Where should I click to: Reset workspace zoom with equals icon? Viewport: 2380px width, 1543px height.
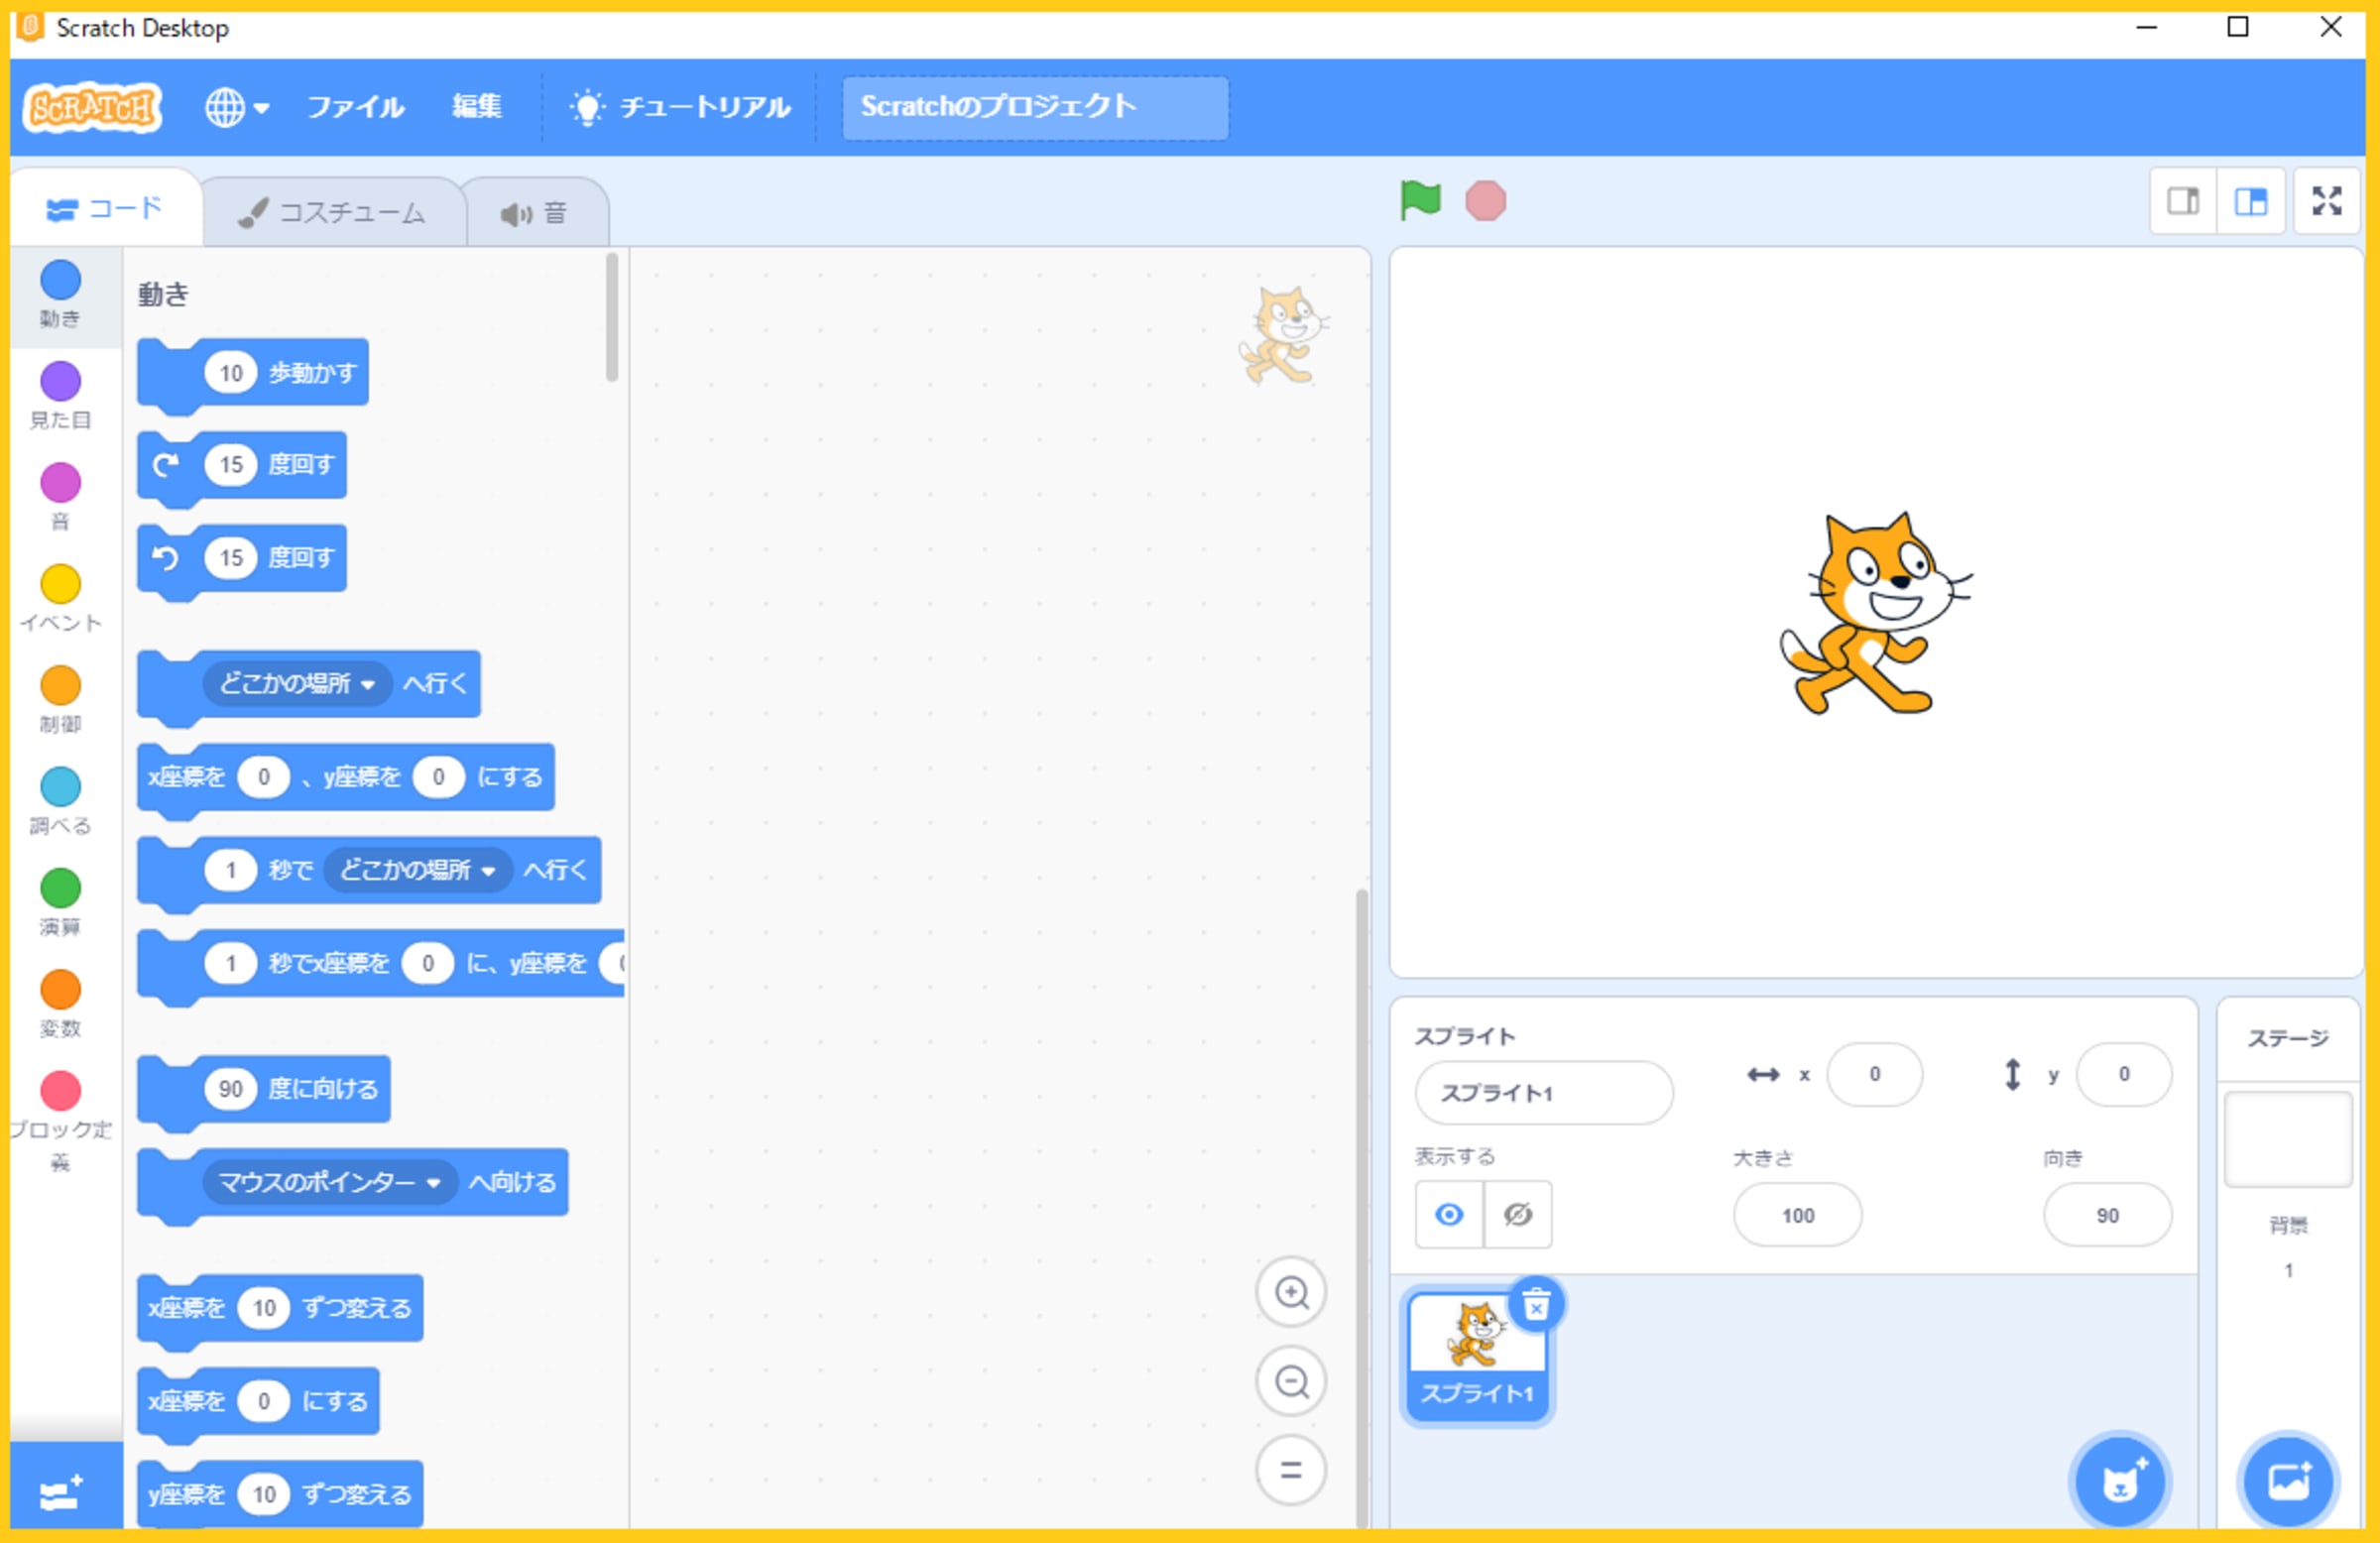pos(1291,1469)
